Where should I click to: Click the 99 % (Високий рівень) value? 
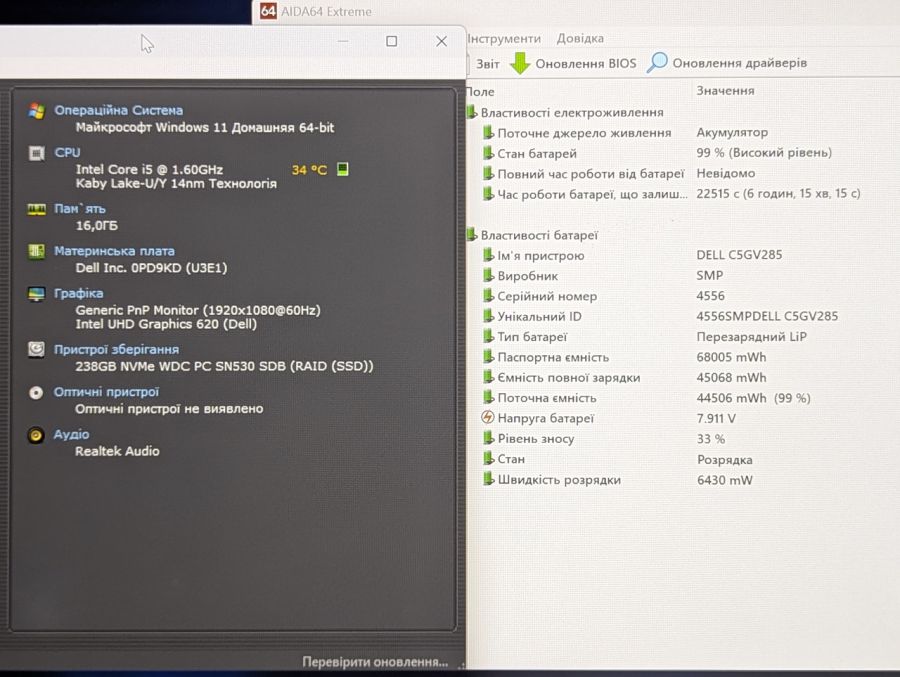point(764,152)
